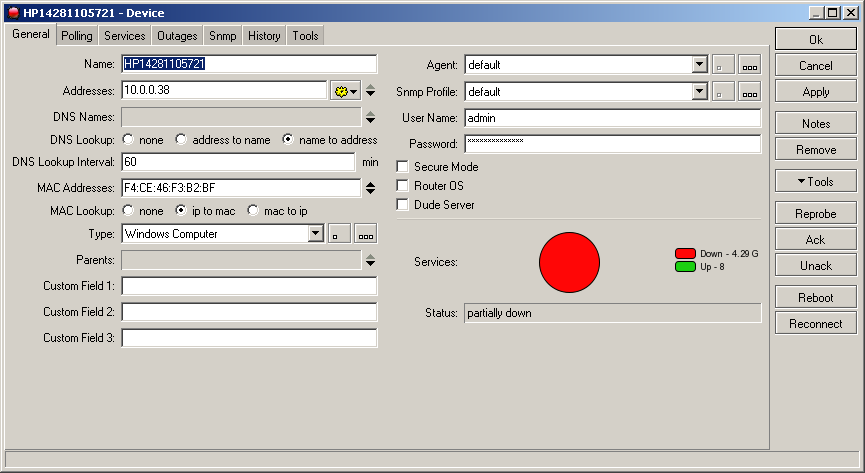
Task: Click the Cancel button
Action: [x=815, y=66]
